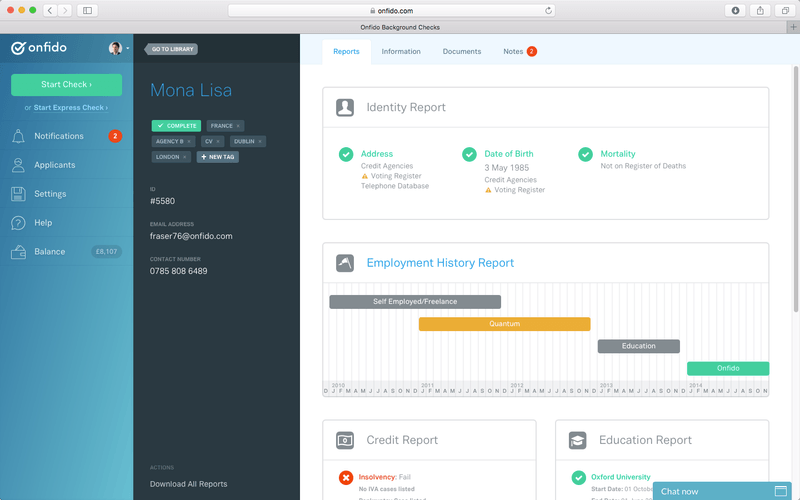This screenshot has width=800, height=500.
Task: Select the Education timeline bar
Action: [x=639, y=346]
